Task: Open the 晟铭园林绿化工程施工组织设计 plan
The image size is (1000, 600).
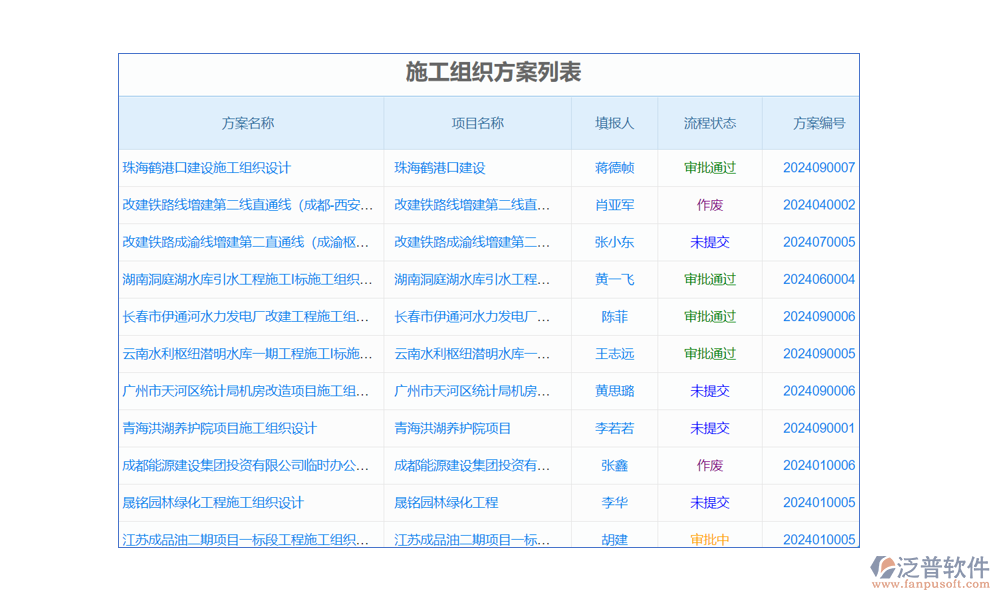Action: point(213,503)
